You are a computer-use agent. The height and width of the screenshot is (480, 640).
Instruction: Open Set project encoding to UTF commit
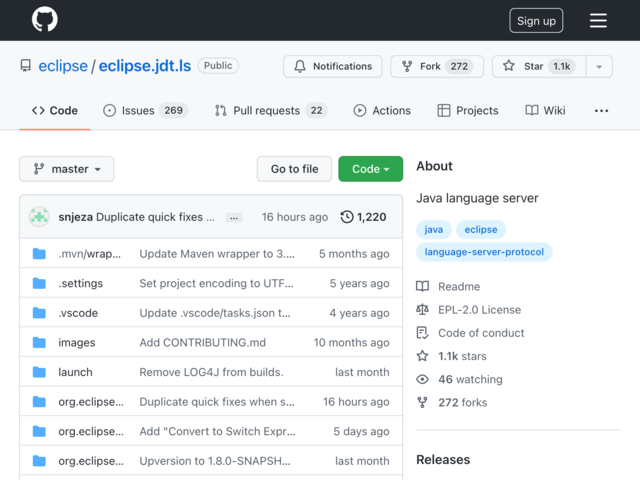[216, 283]
